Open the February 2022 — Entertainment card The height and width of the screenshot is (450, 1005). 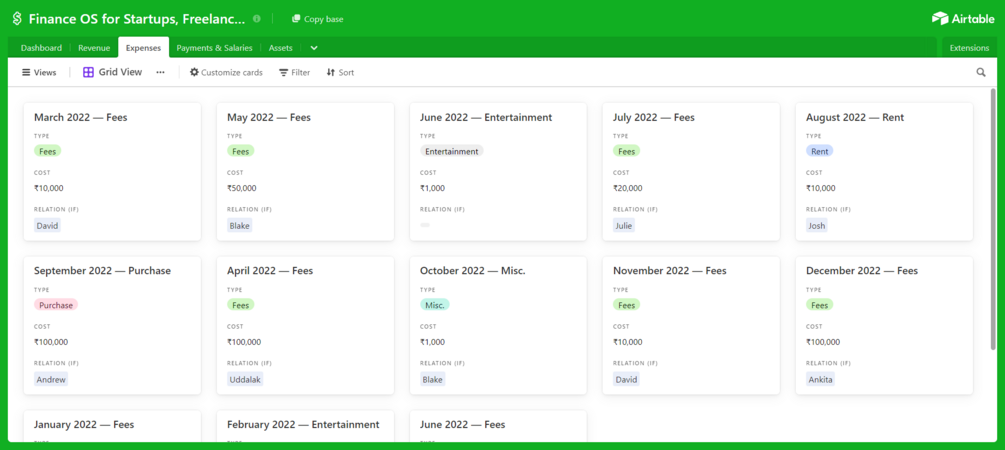click(305, 426)
